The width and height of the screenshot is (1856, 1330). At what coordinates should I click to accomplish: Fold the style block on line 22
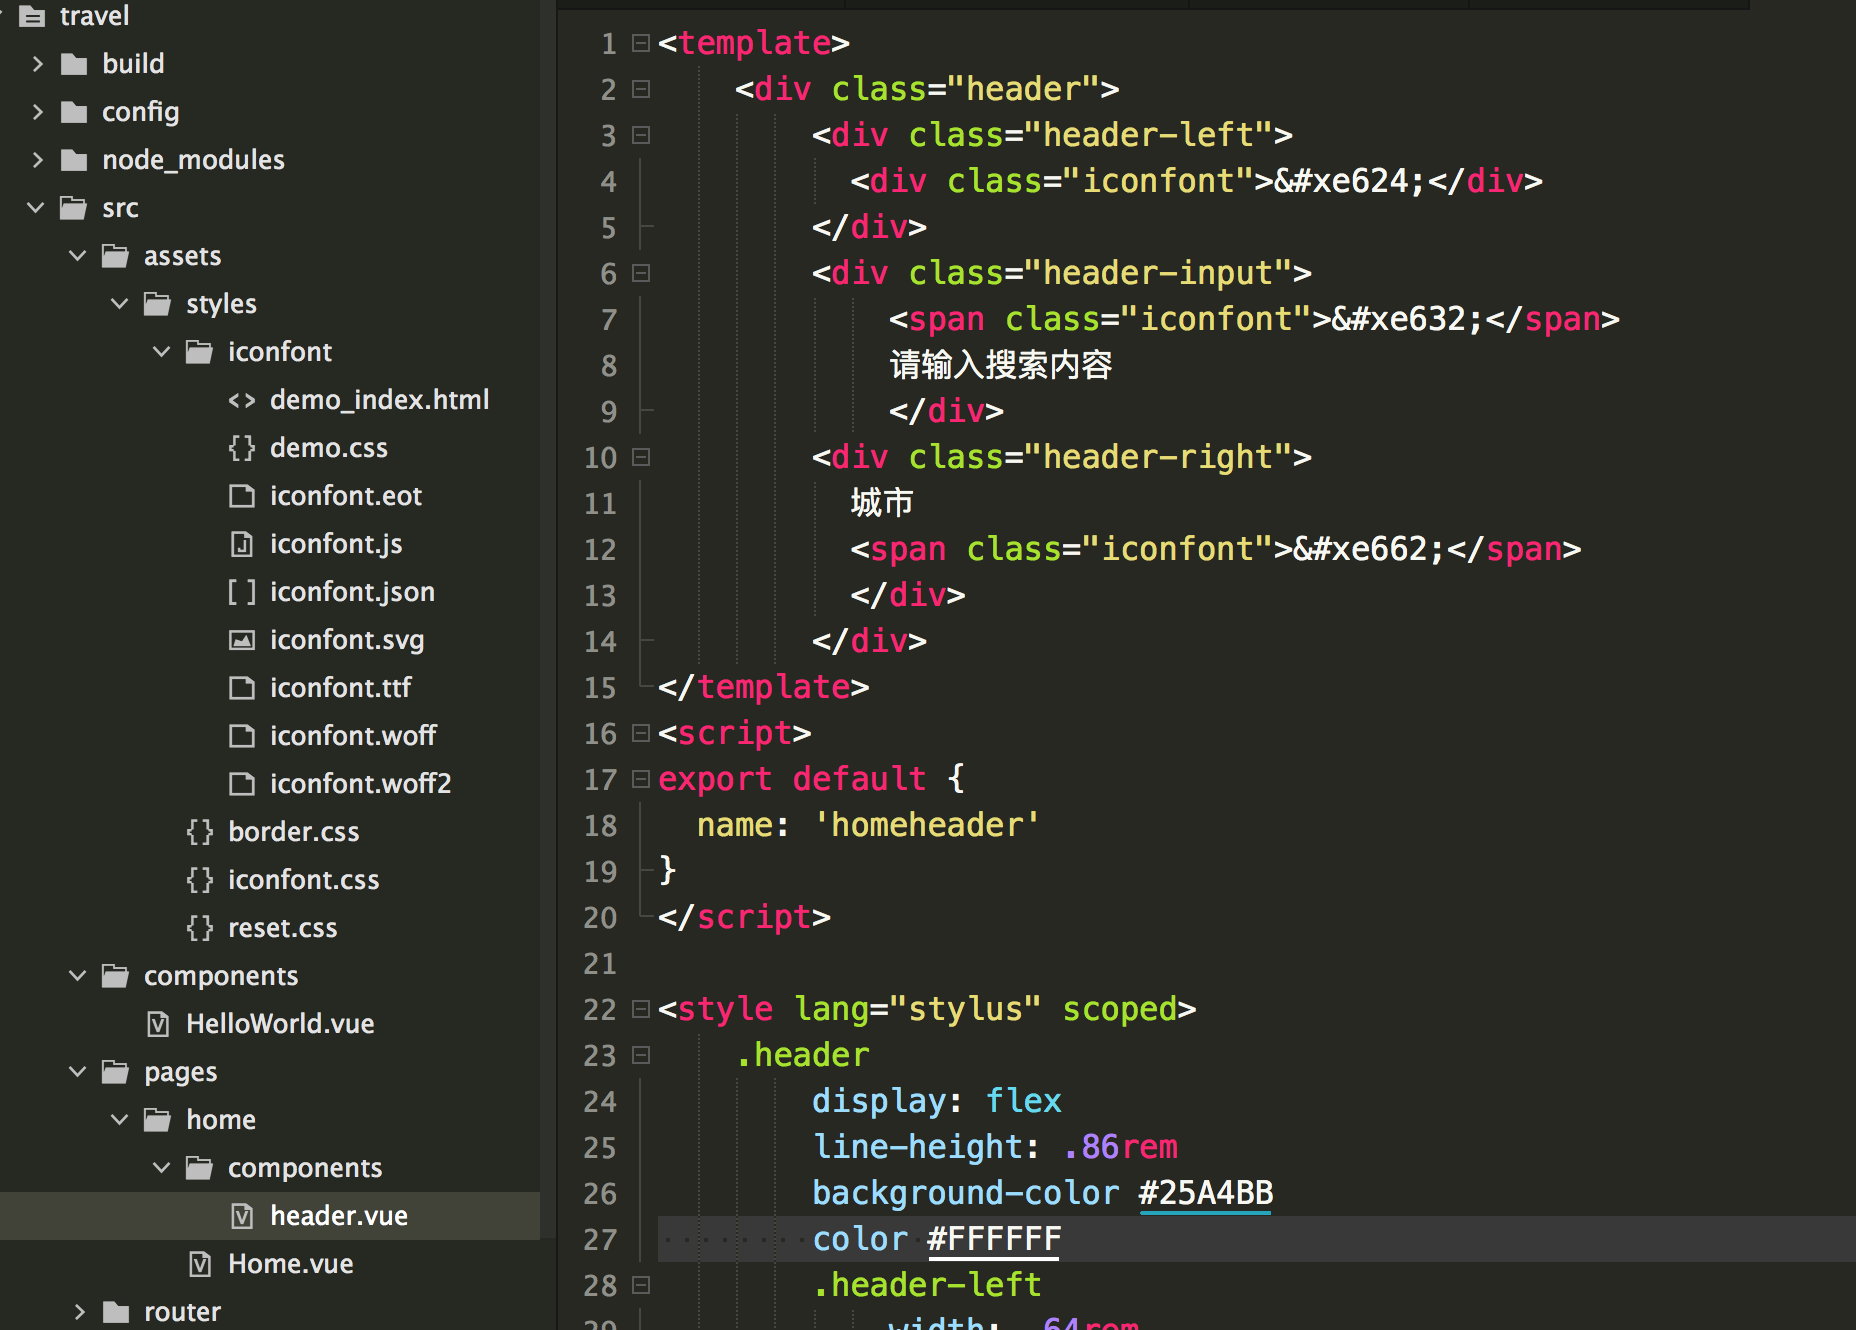point(641,1009)
